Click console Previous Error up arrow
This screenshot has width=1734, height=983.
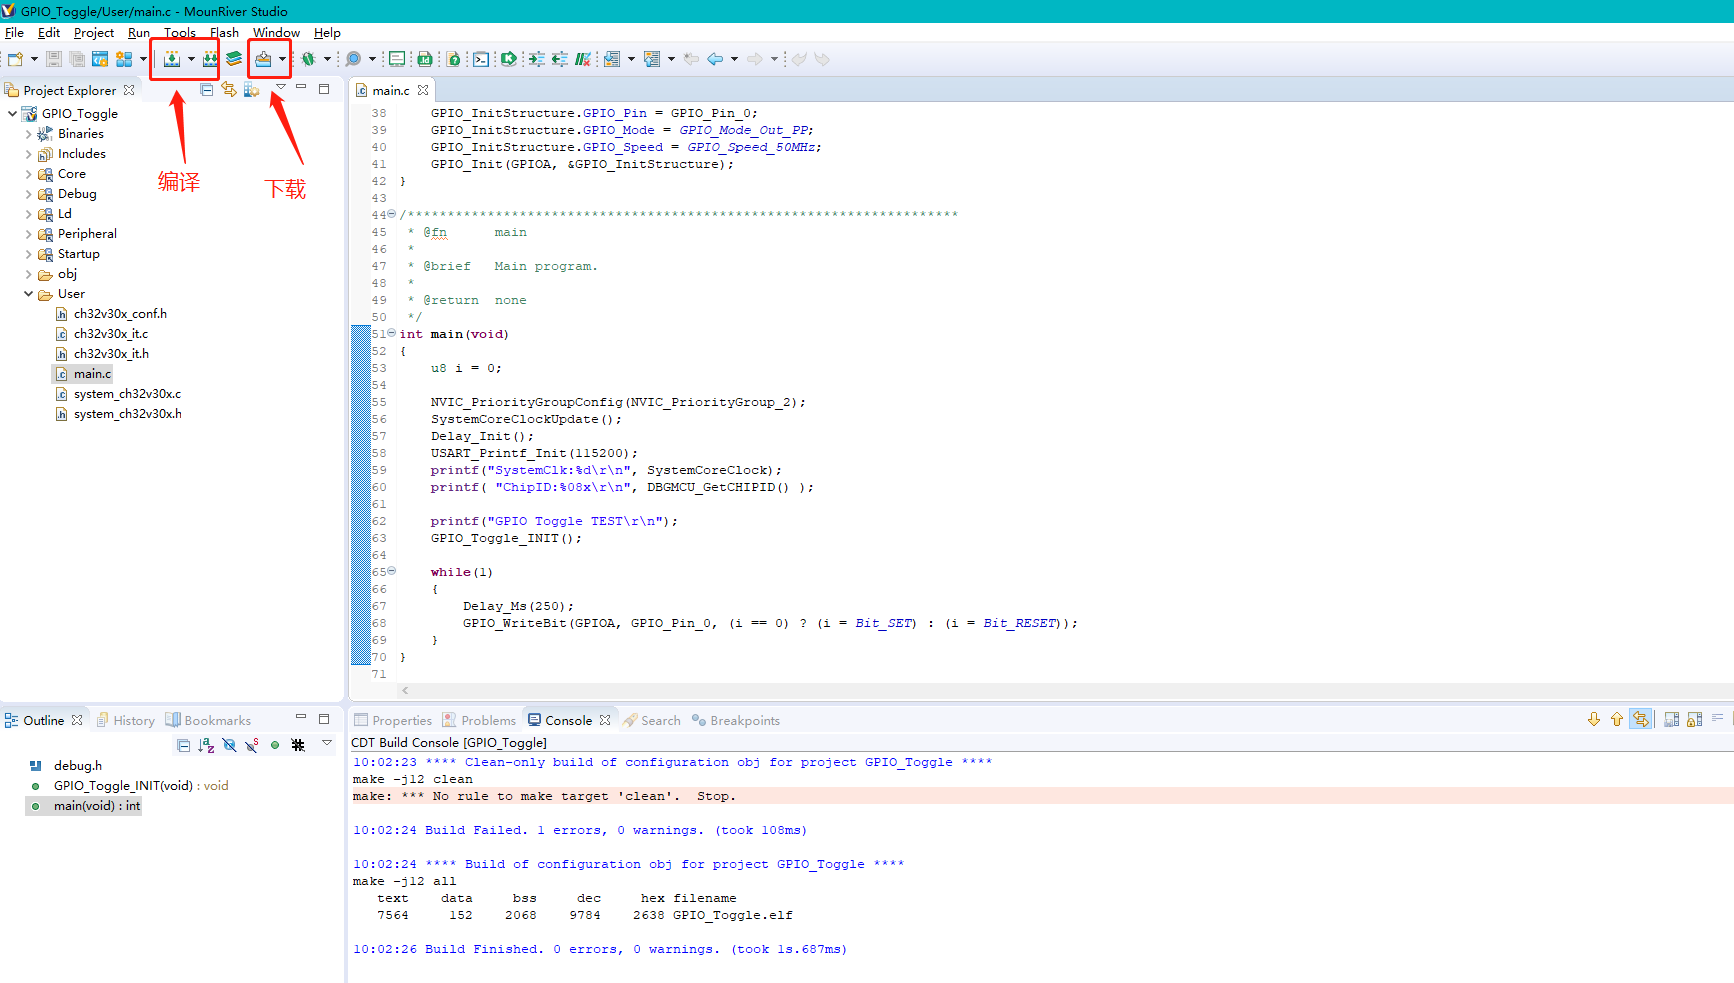(x=1617, y=720)
